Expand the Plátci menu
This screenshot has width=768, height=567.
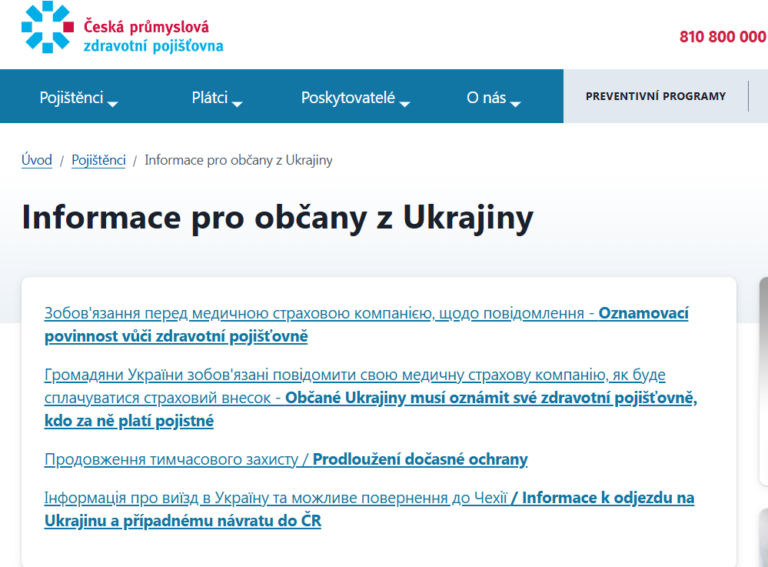[x=217, y=97]
